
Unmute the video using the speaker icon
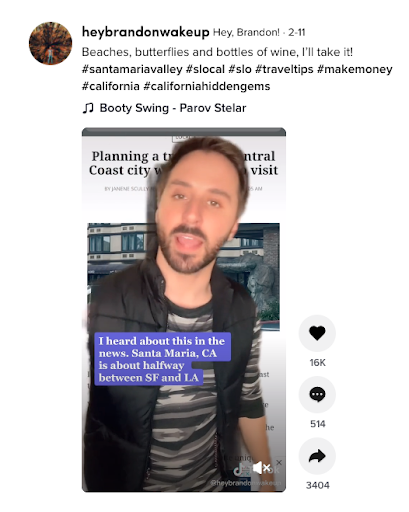click(x=261, y=468)
